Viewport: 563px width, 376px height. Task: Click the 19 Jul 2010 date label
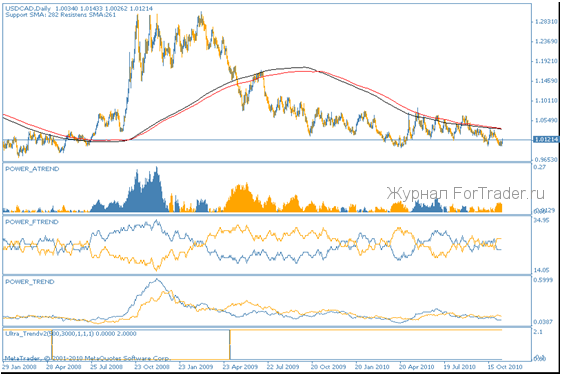(x=460, y=367)
